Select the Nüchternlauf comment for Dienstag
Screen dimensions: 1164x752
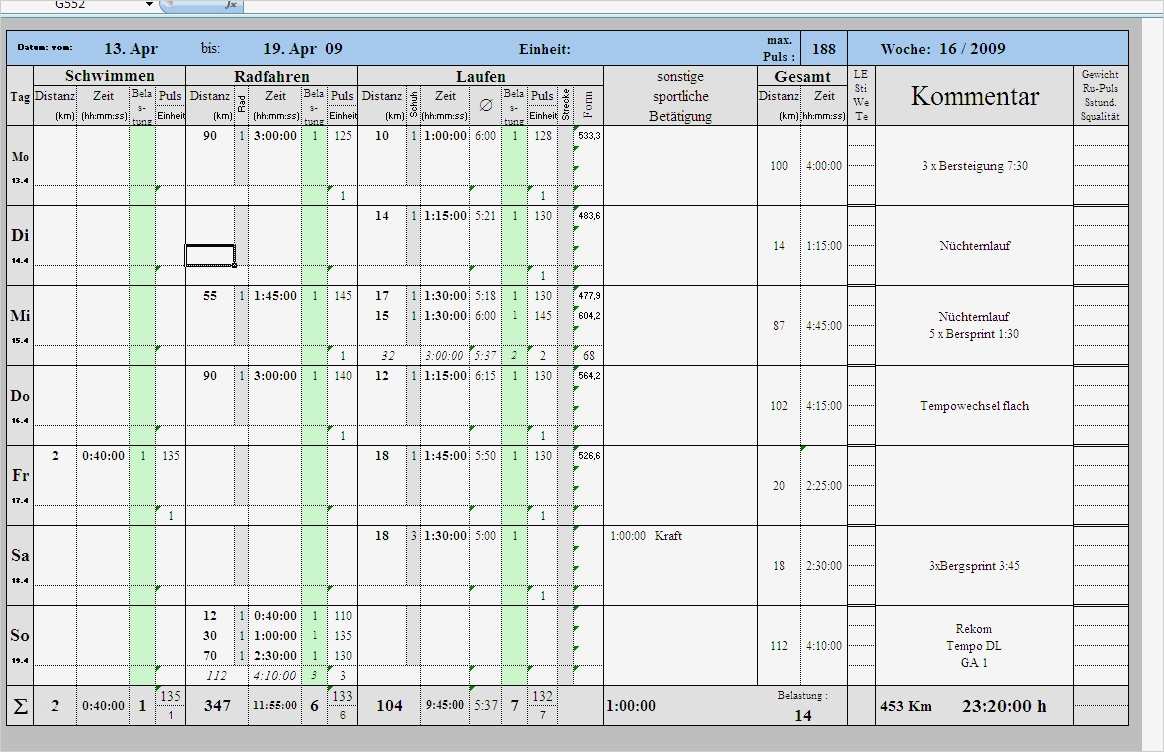point(973,246)
